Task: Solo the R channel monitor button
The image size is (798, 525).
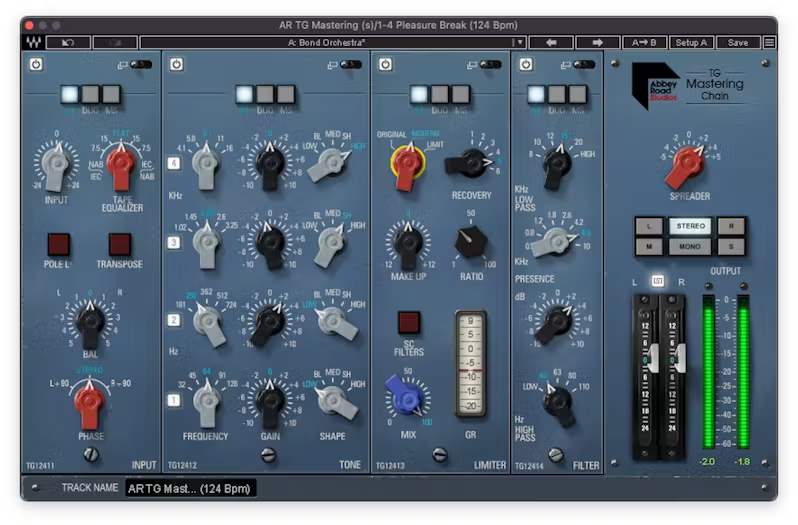Action: pos(731,226)
